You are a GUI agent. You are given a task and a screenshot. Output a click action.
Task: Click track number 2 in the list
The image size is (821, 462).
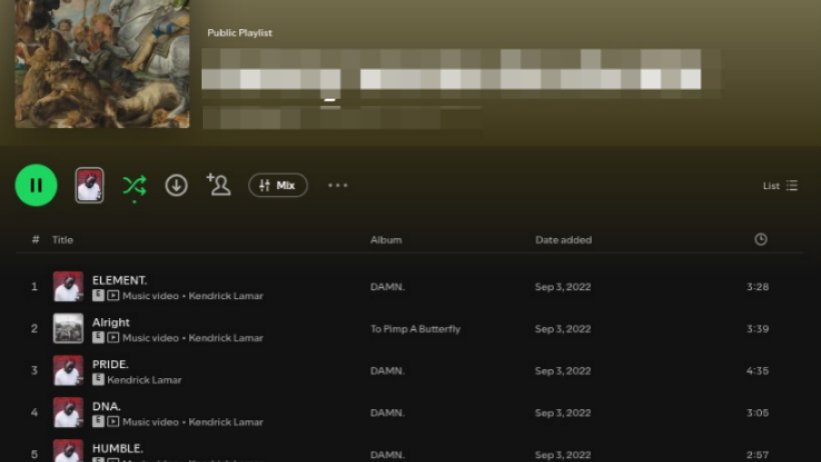pos(35,328)
